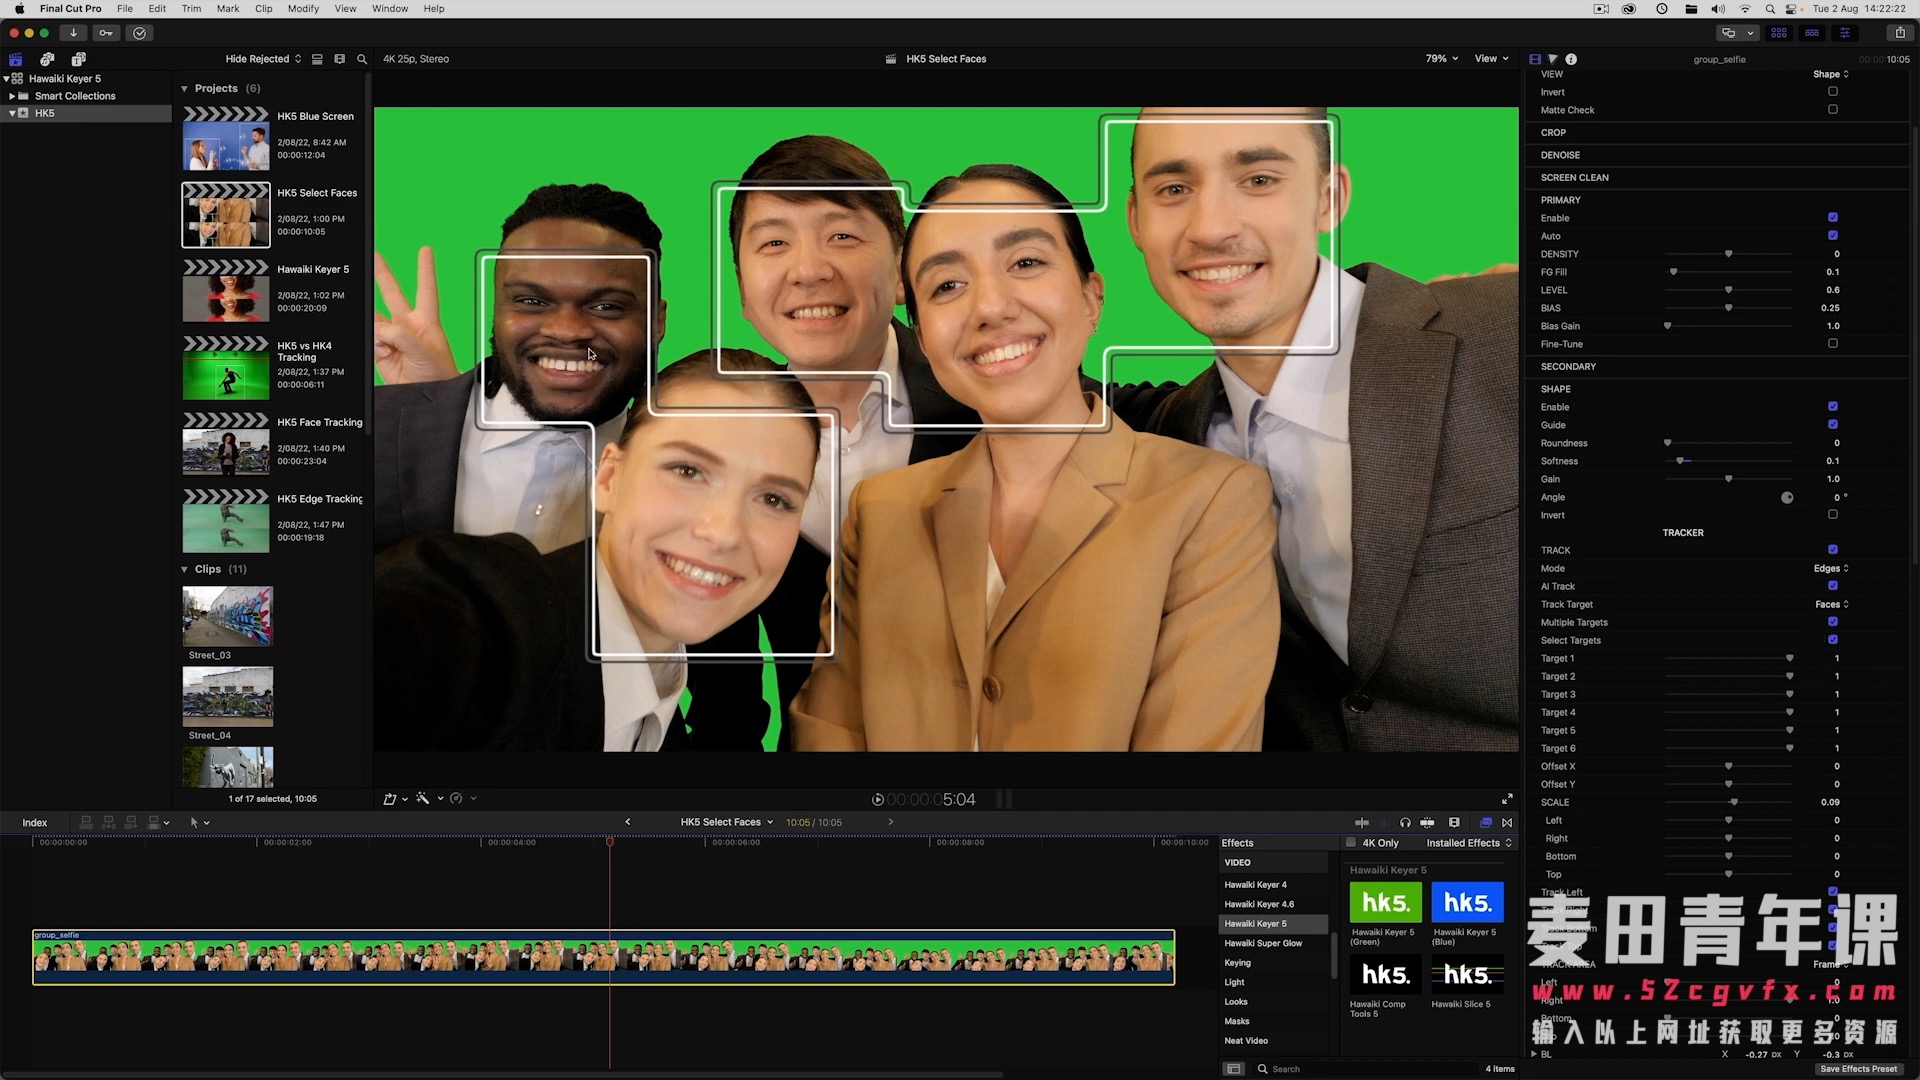Click the Enhancements magic wand icon
Image resolution: width=1920 pixels, height=1080 pixels.
coord(423,798)
